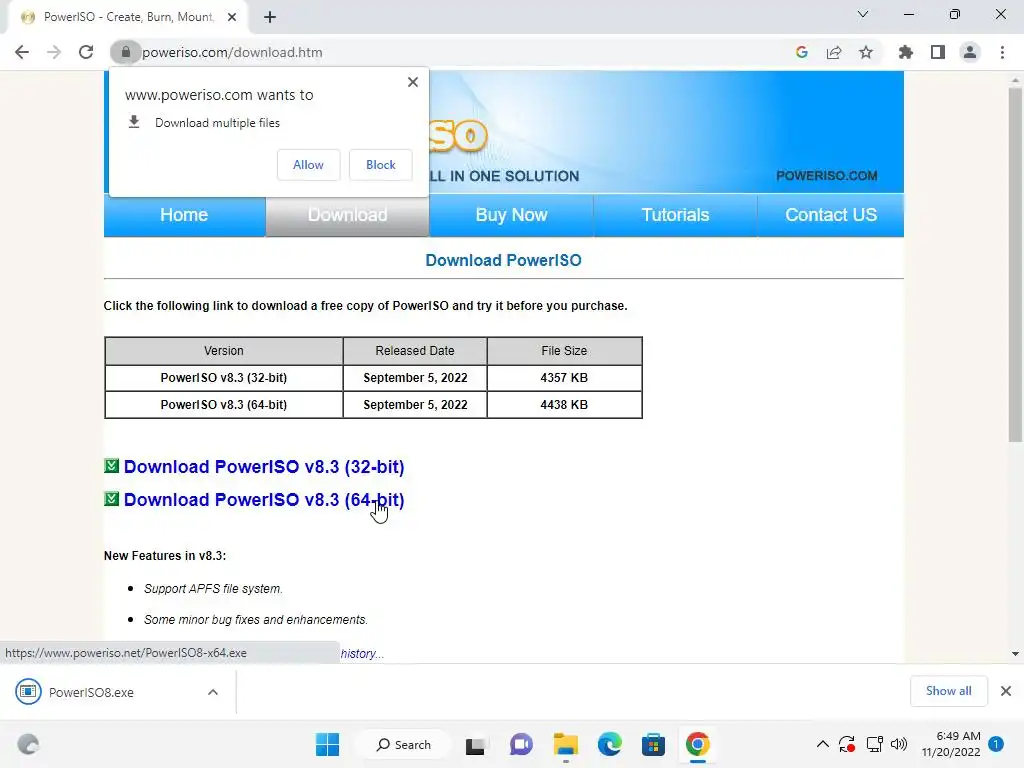Click the Download PowerISO page heading

coord(504,261)
